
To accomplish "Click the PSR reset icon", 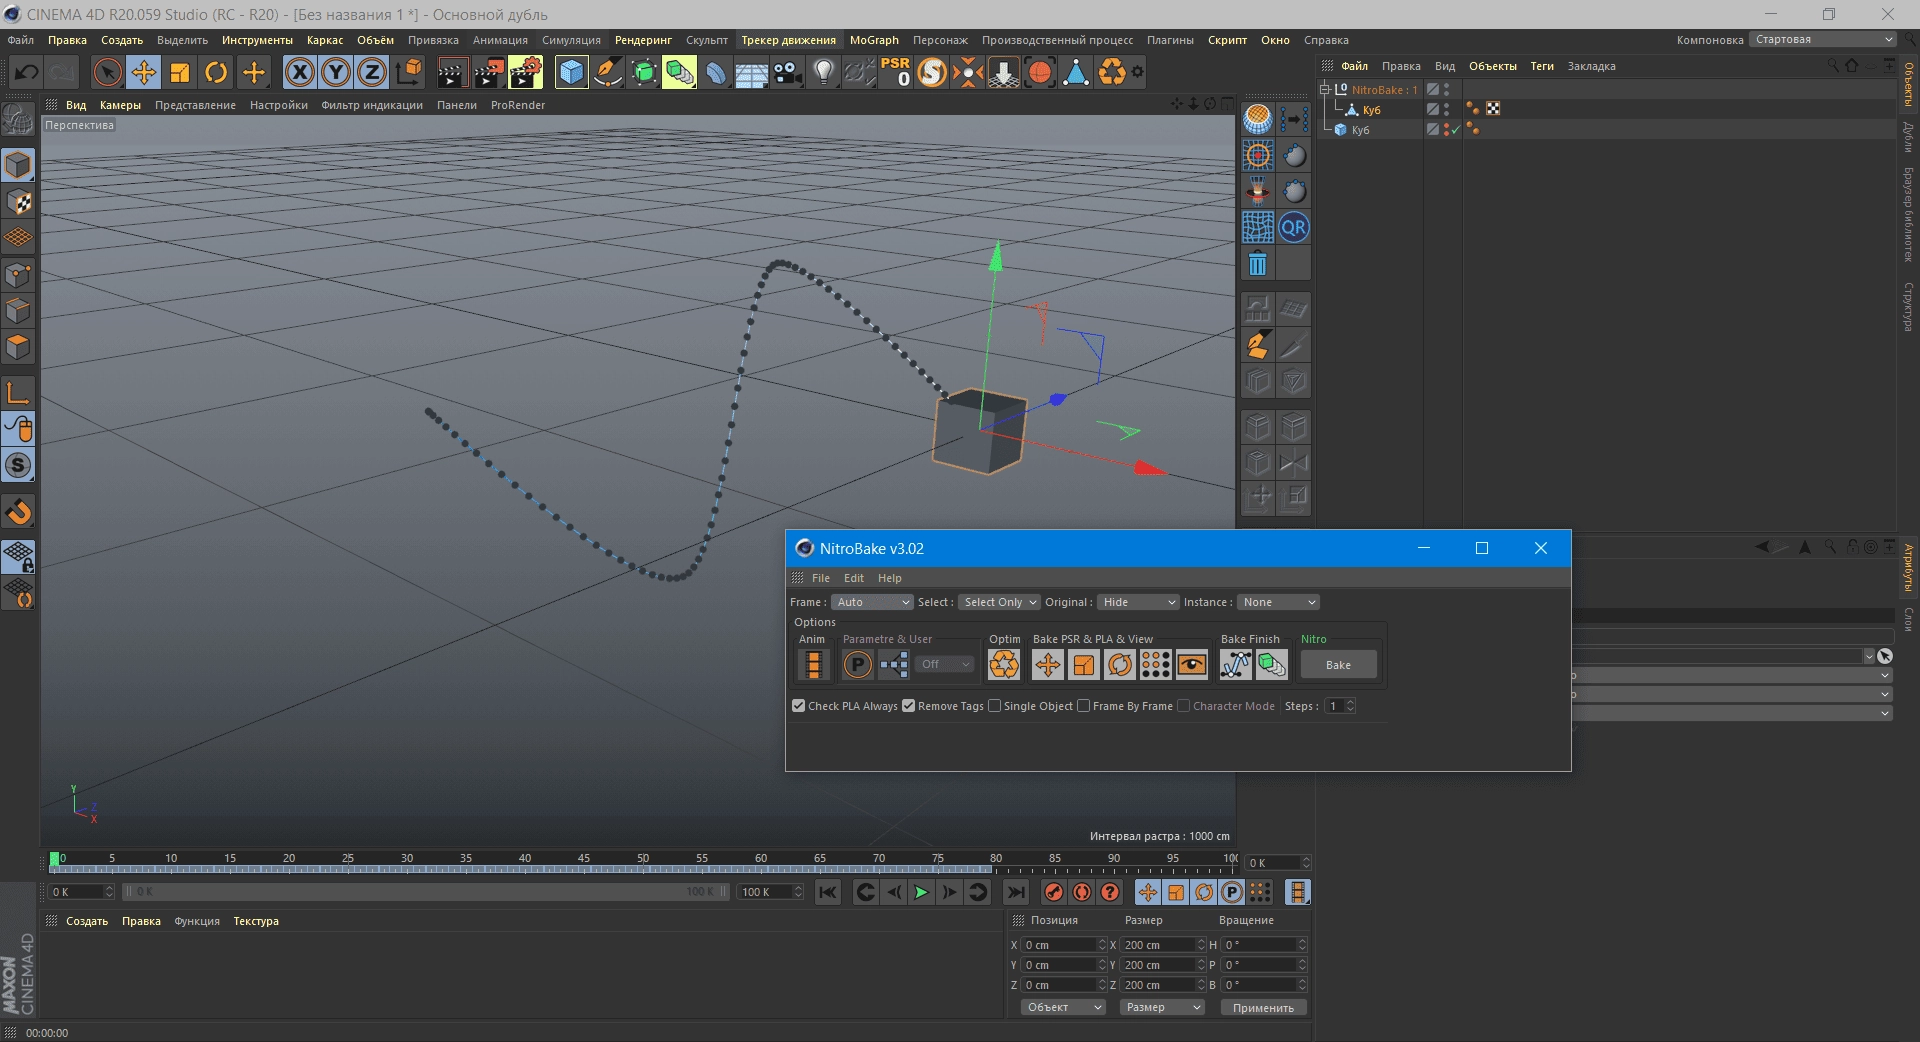I will click(x=896, y=72).
